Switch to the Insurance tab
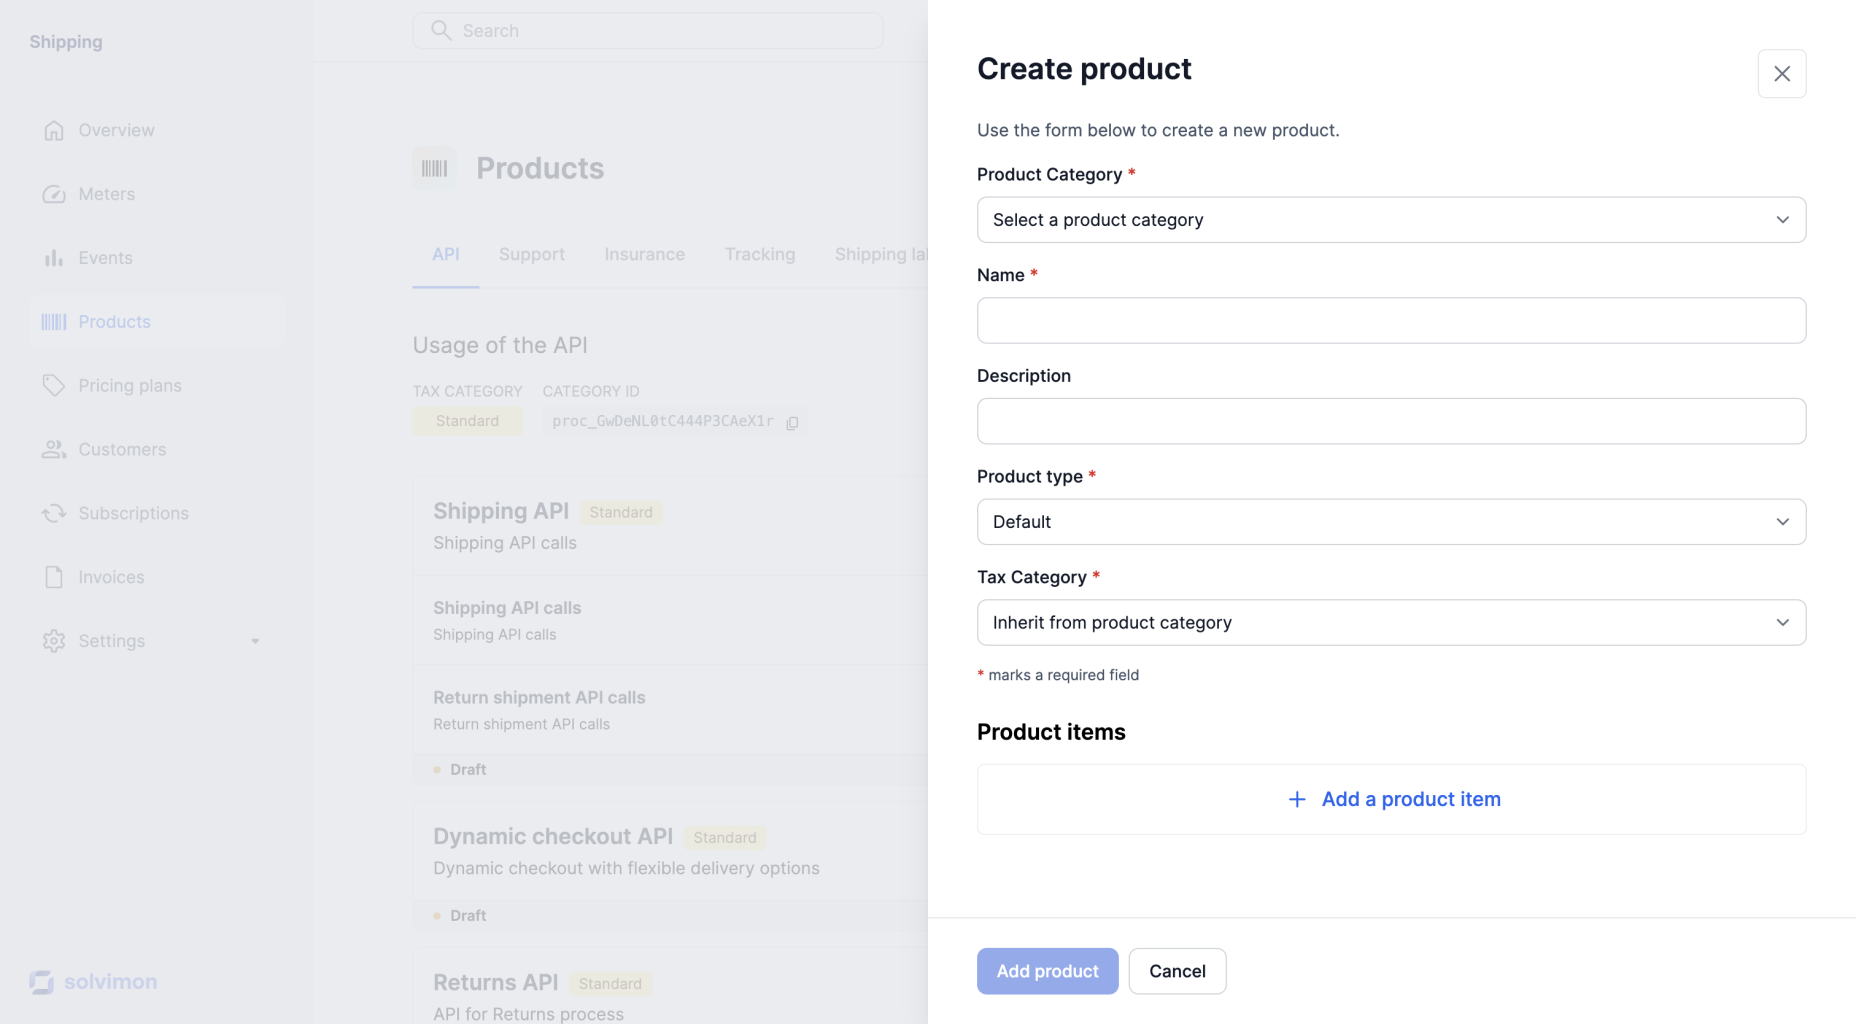 tap(644, 255)
